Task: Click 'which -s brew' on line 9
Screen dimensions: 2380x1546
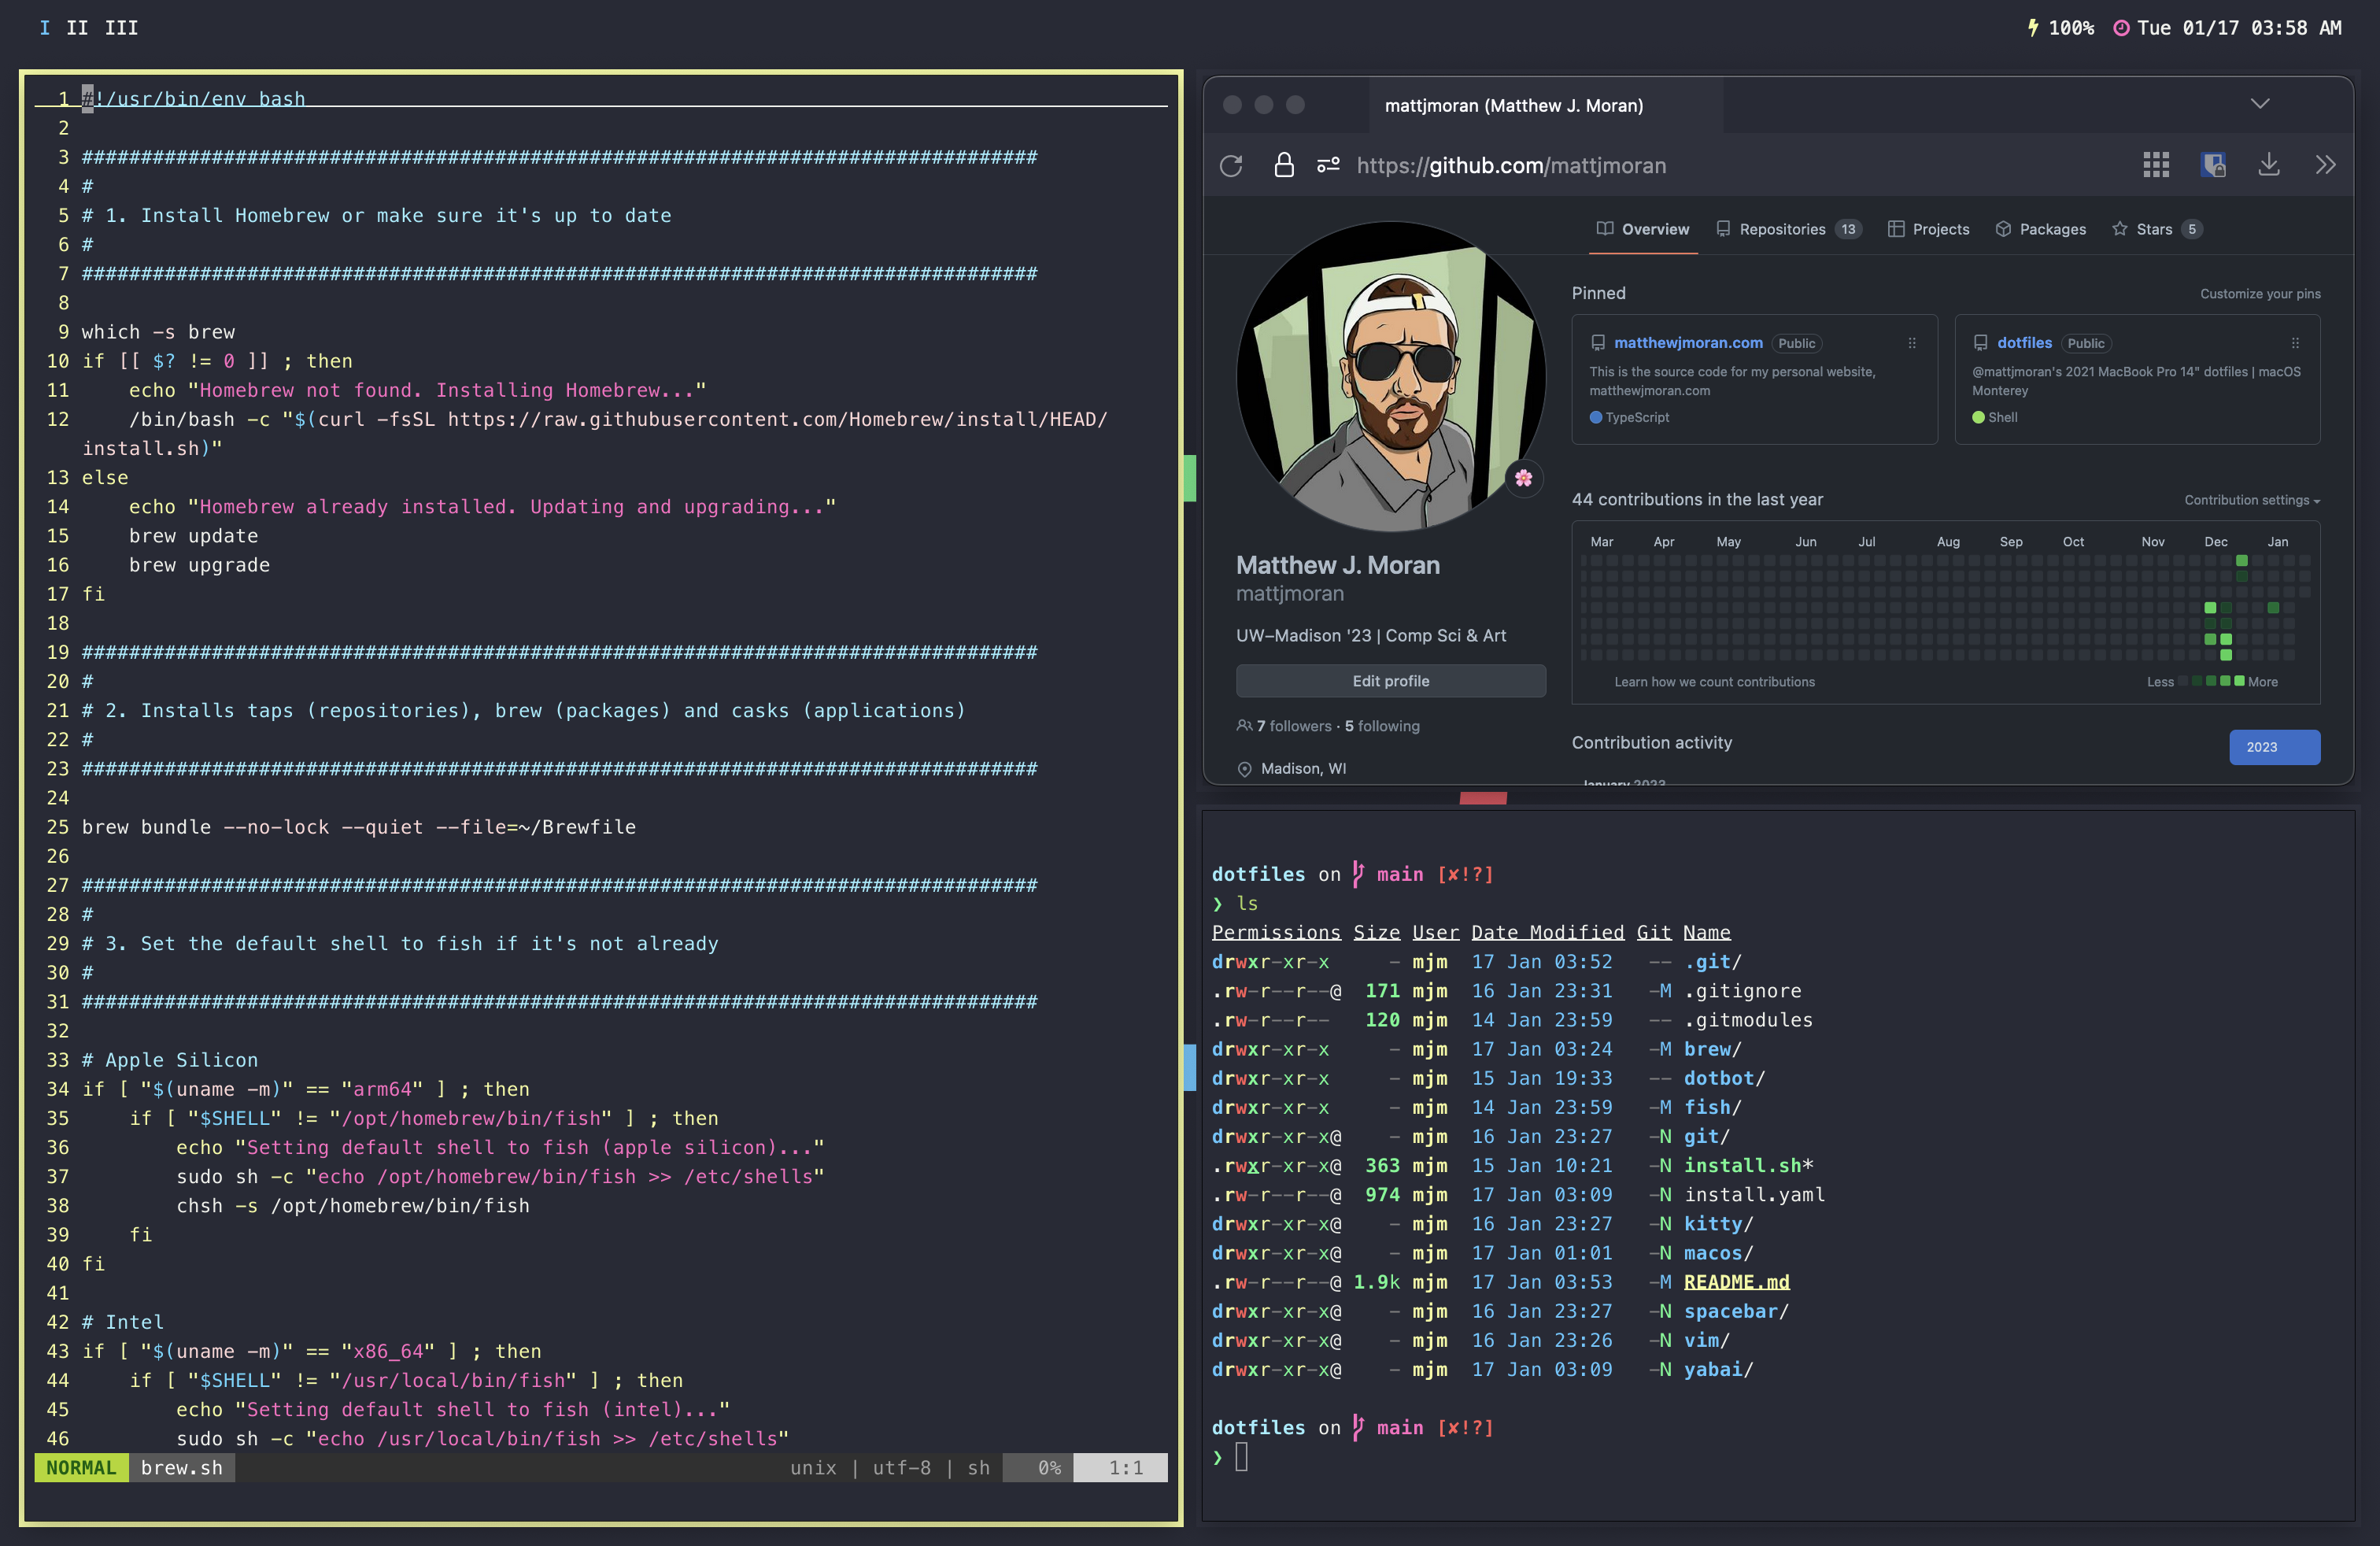Action: click(158, 332)
